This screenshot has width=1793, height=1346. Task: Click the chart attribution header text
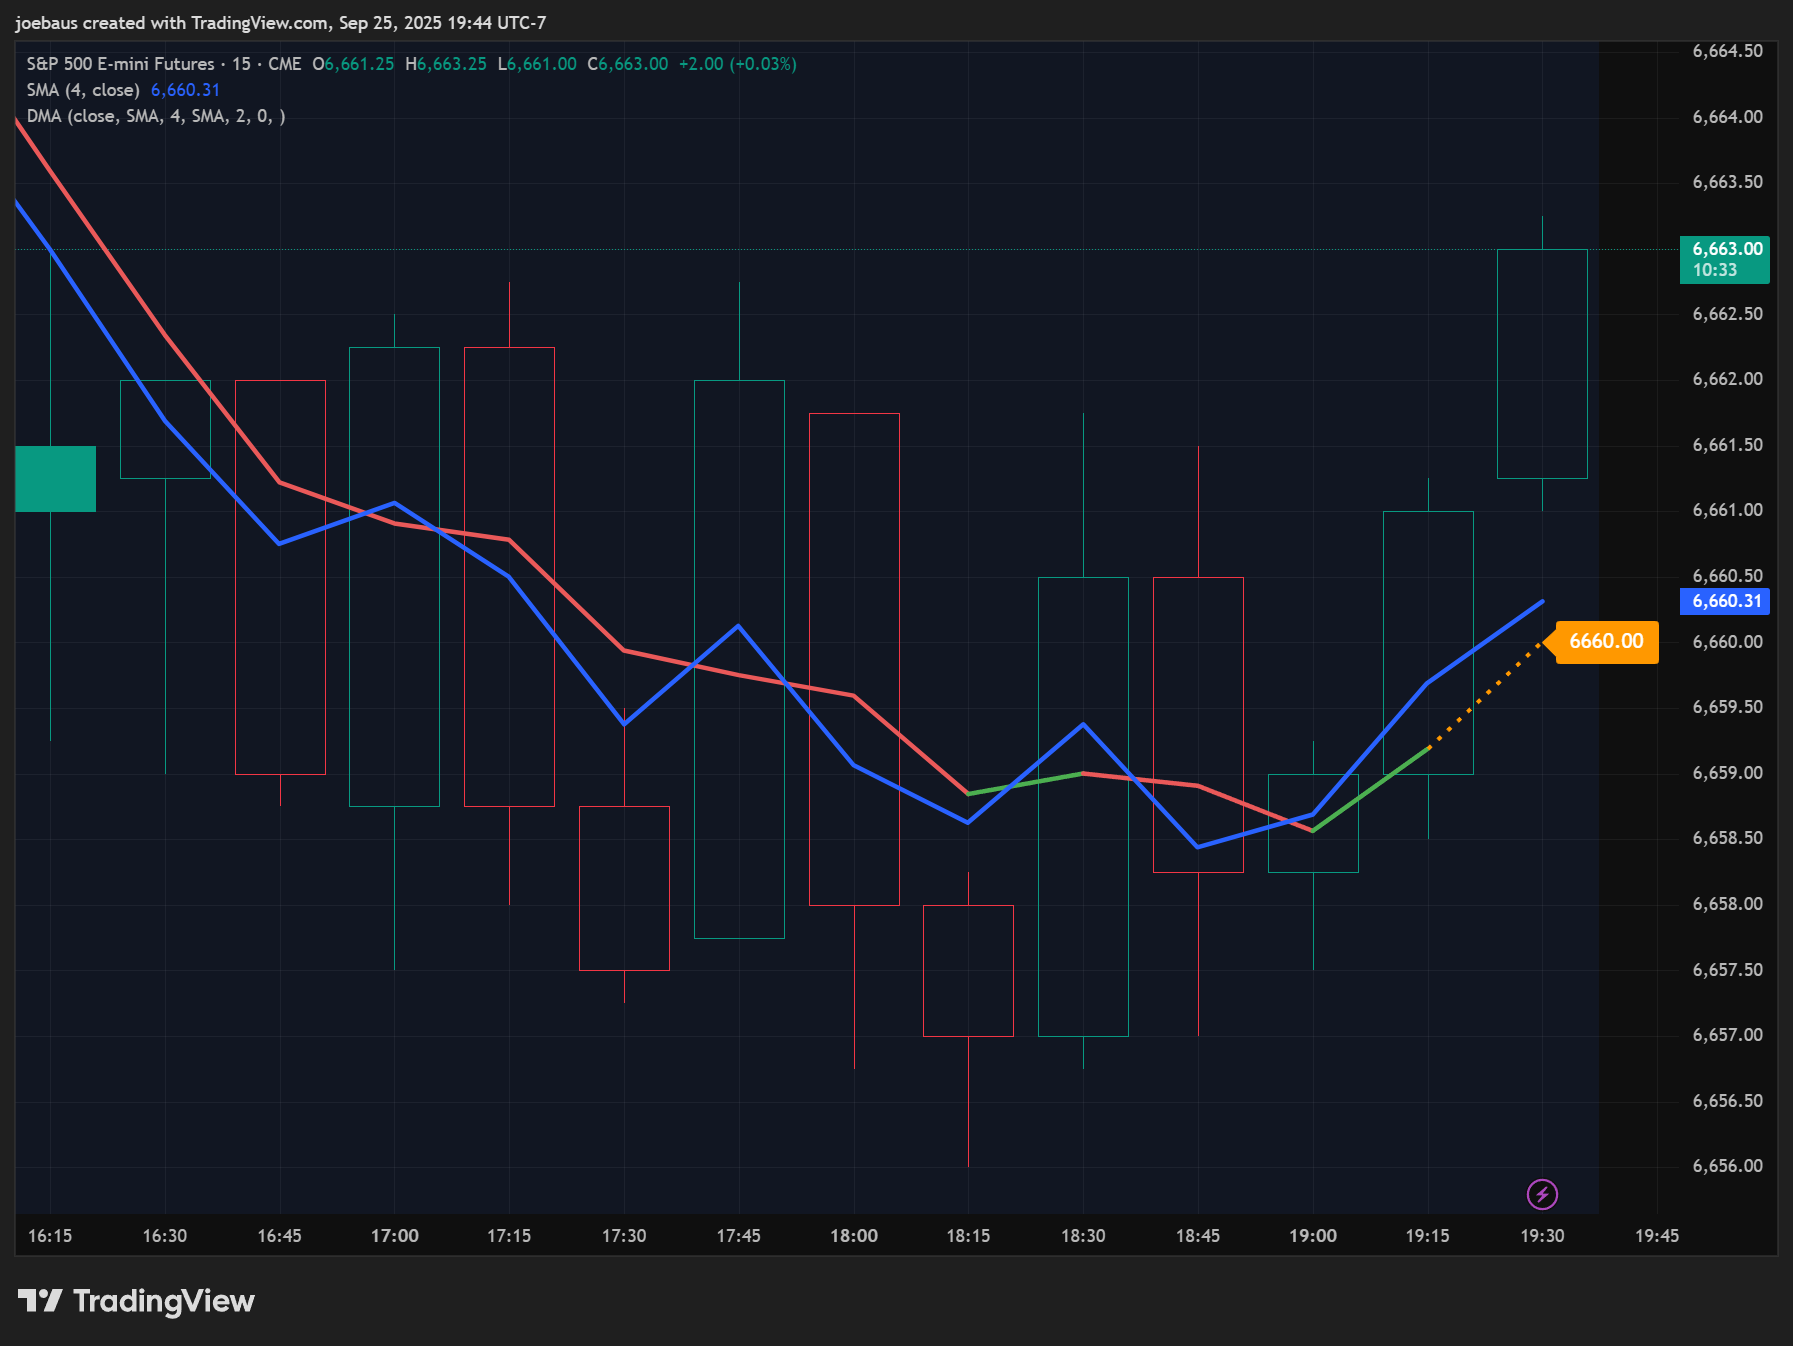tap(281, 22)
